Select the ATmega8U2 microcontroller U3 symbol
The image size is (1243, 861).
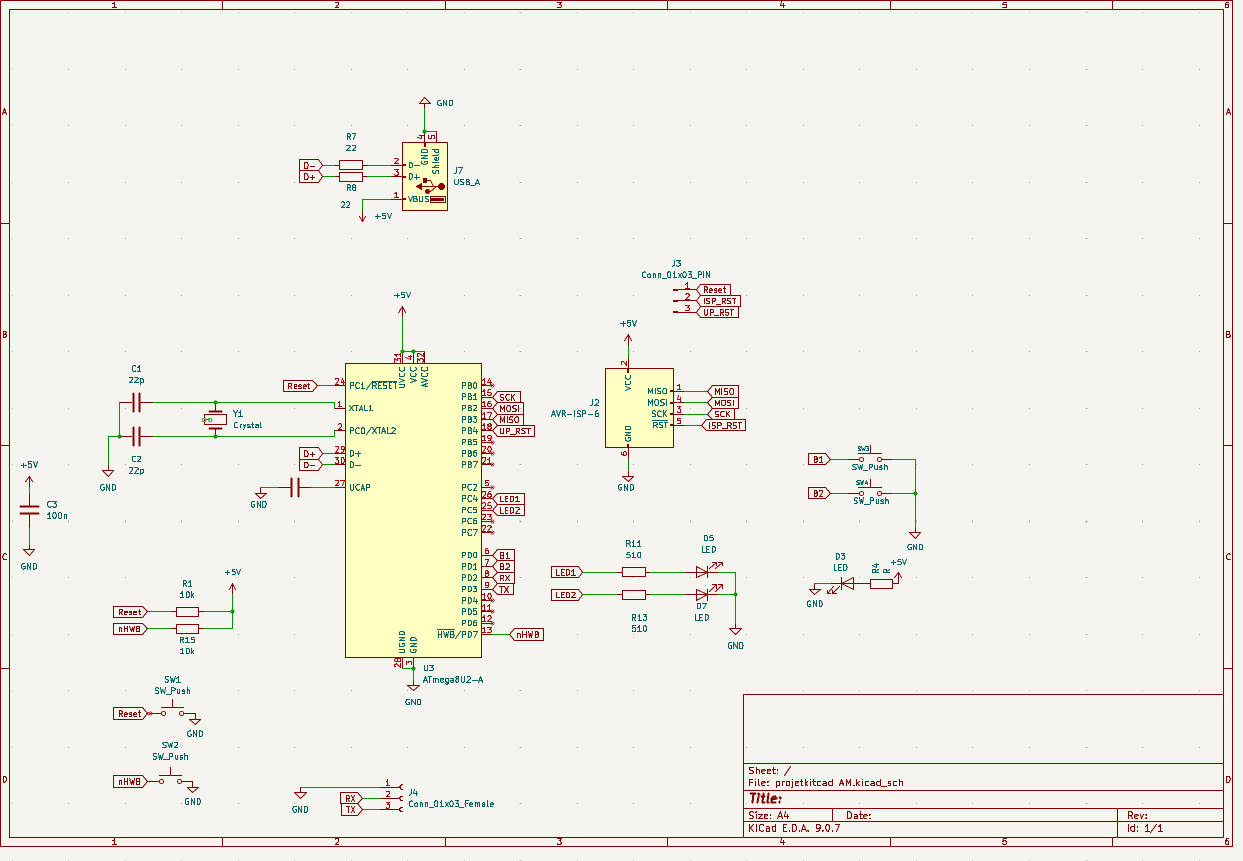pos(413,510)
